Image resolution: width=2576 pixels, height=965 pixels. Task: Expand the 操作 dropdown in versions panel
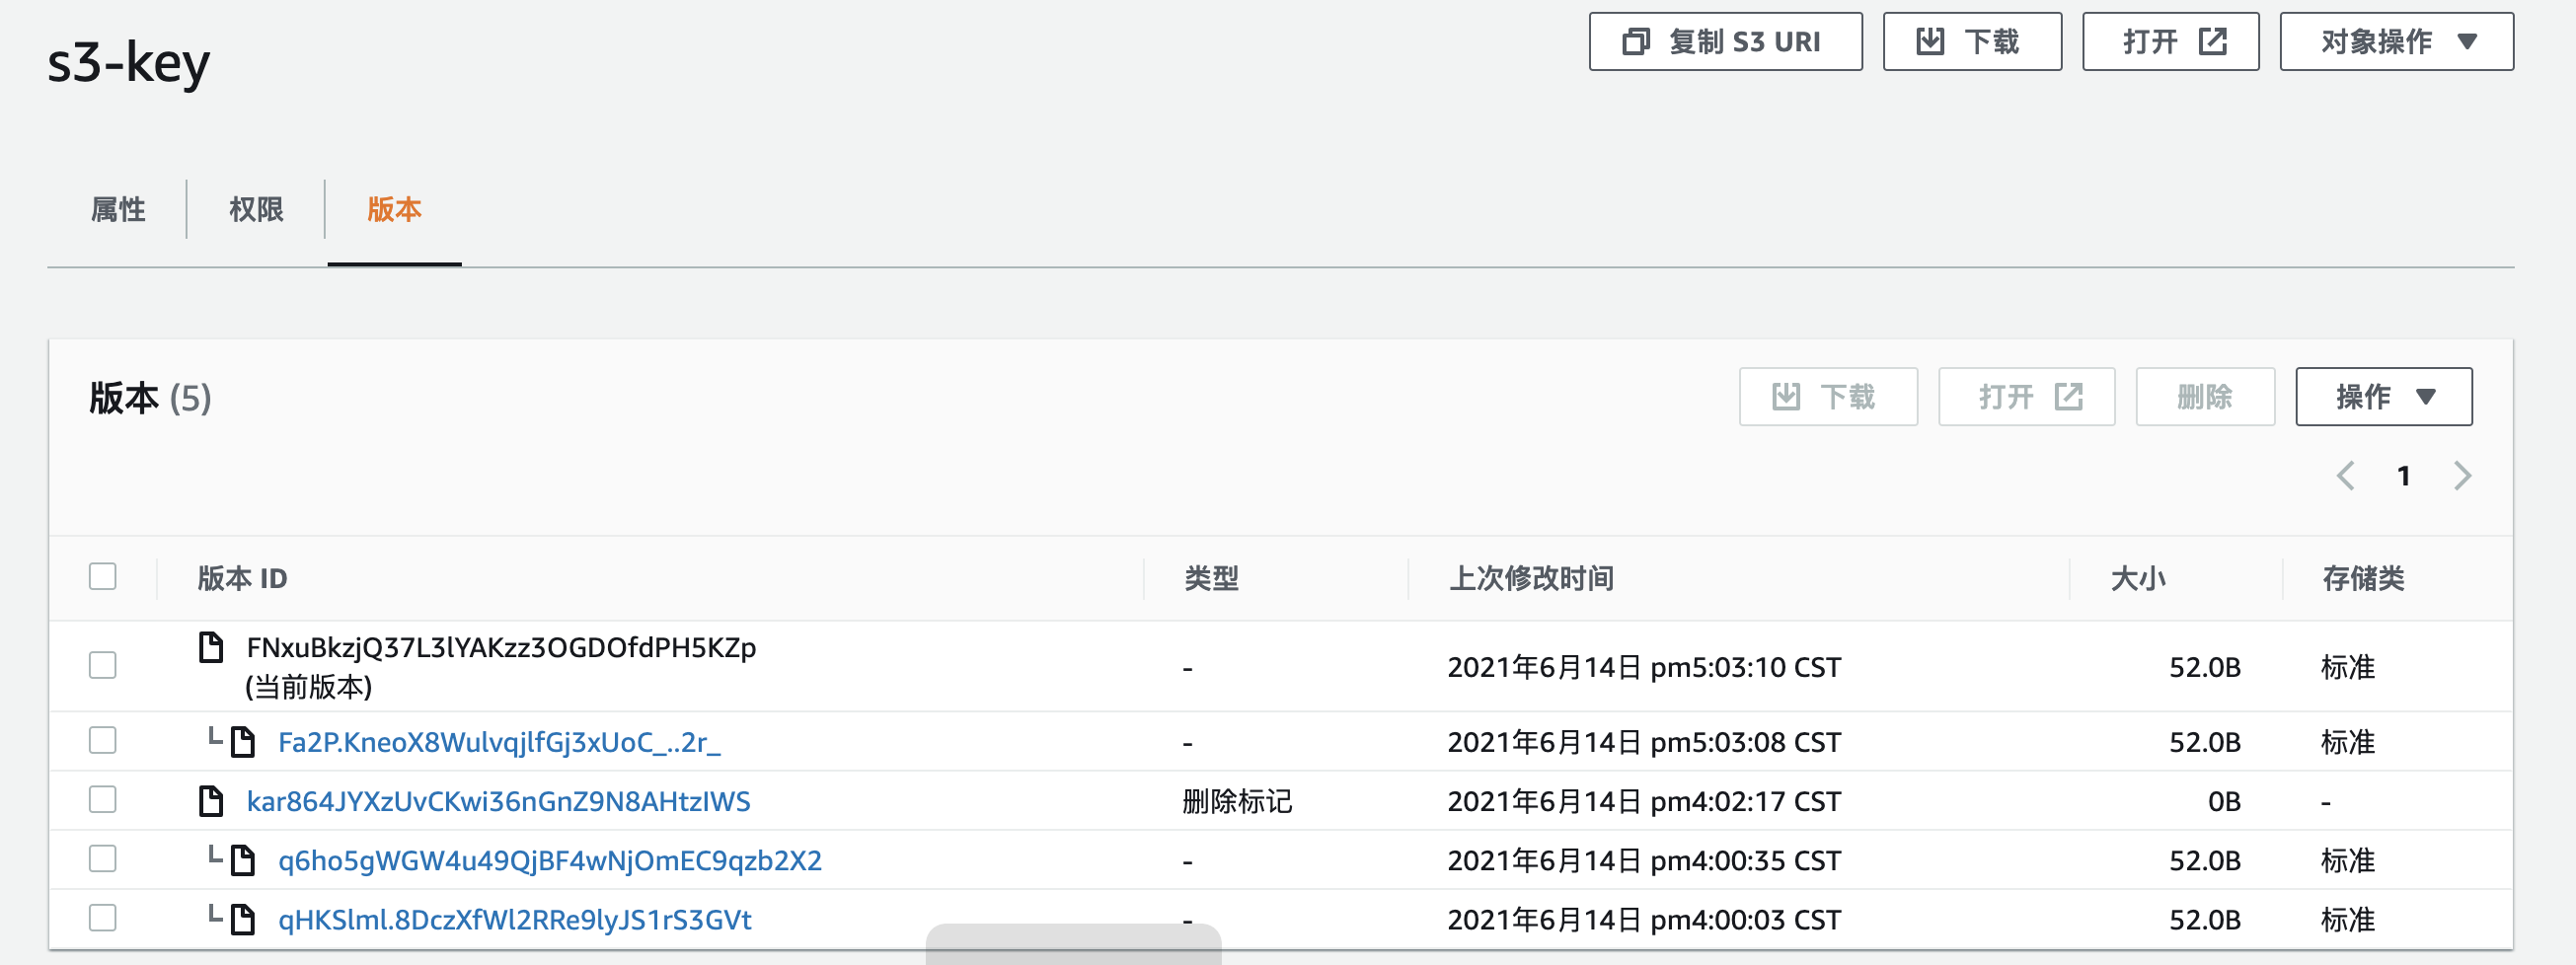(x=2383, y=397)
